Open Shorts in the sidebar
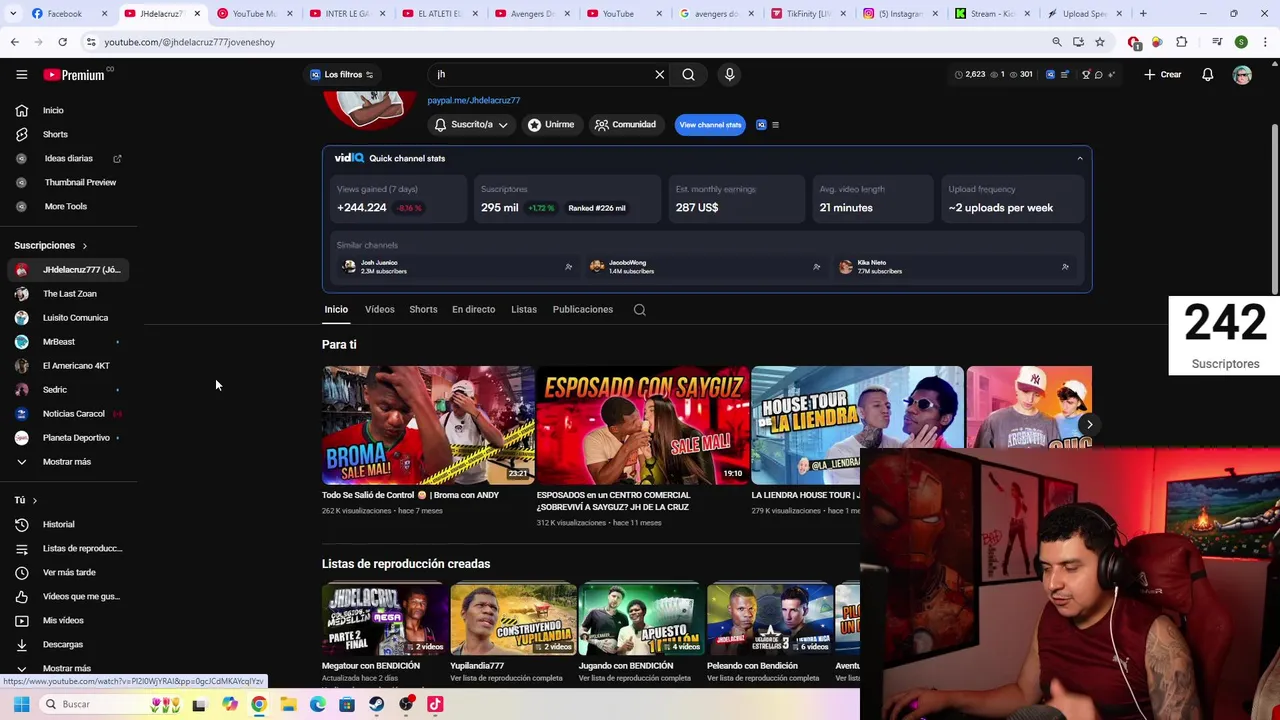The height and width of the screenshot is (720, 1280). click(x=70, y=134)
